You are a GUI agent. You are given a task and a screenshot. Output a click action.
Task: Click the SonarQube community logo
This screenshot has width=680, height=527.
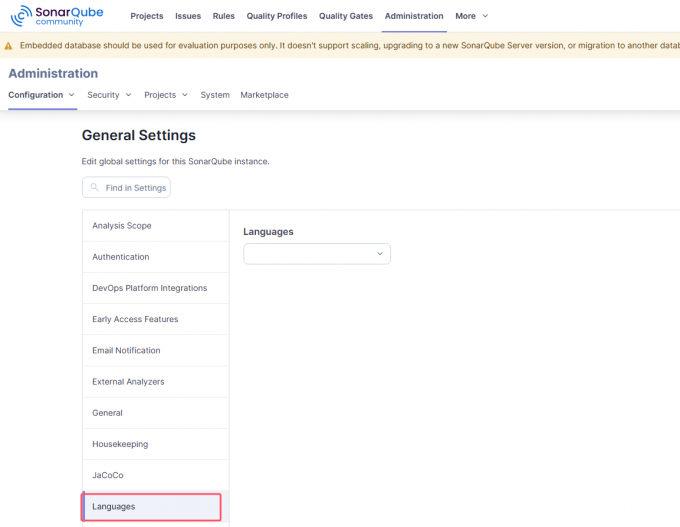(57, 16)
